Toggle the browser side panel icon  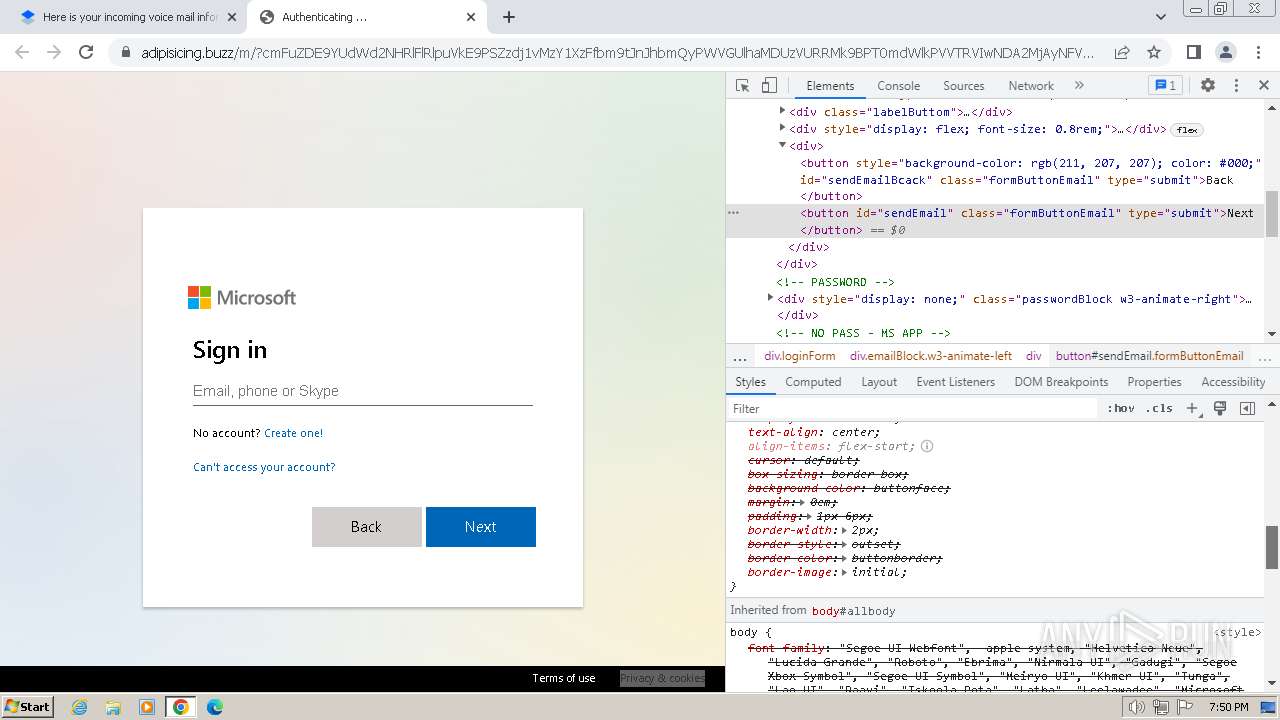tap(1193, 52)
